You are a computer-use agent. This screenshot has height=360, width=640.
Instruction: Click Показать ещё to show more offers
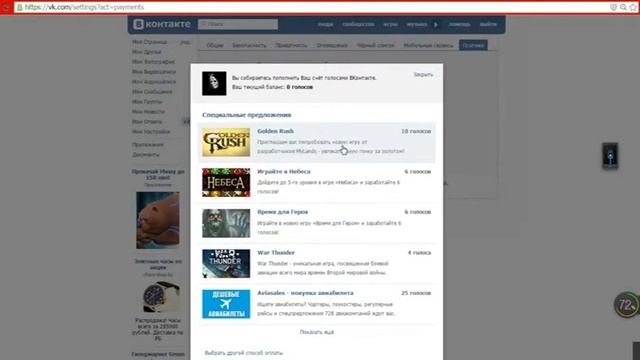(x=317, y=332)
